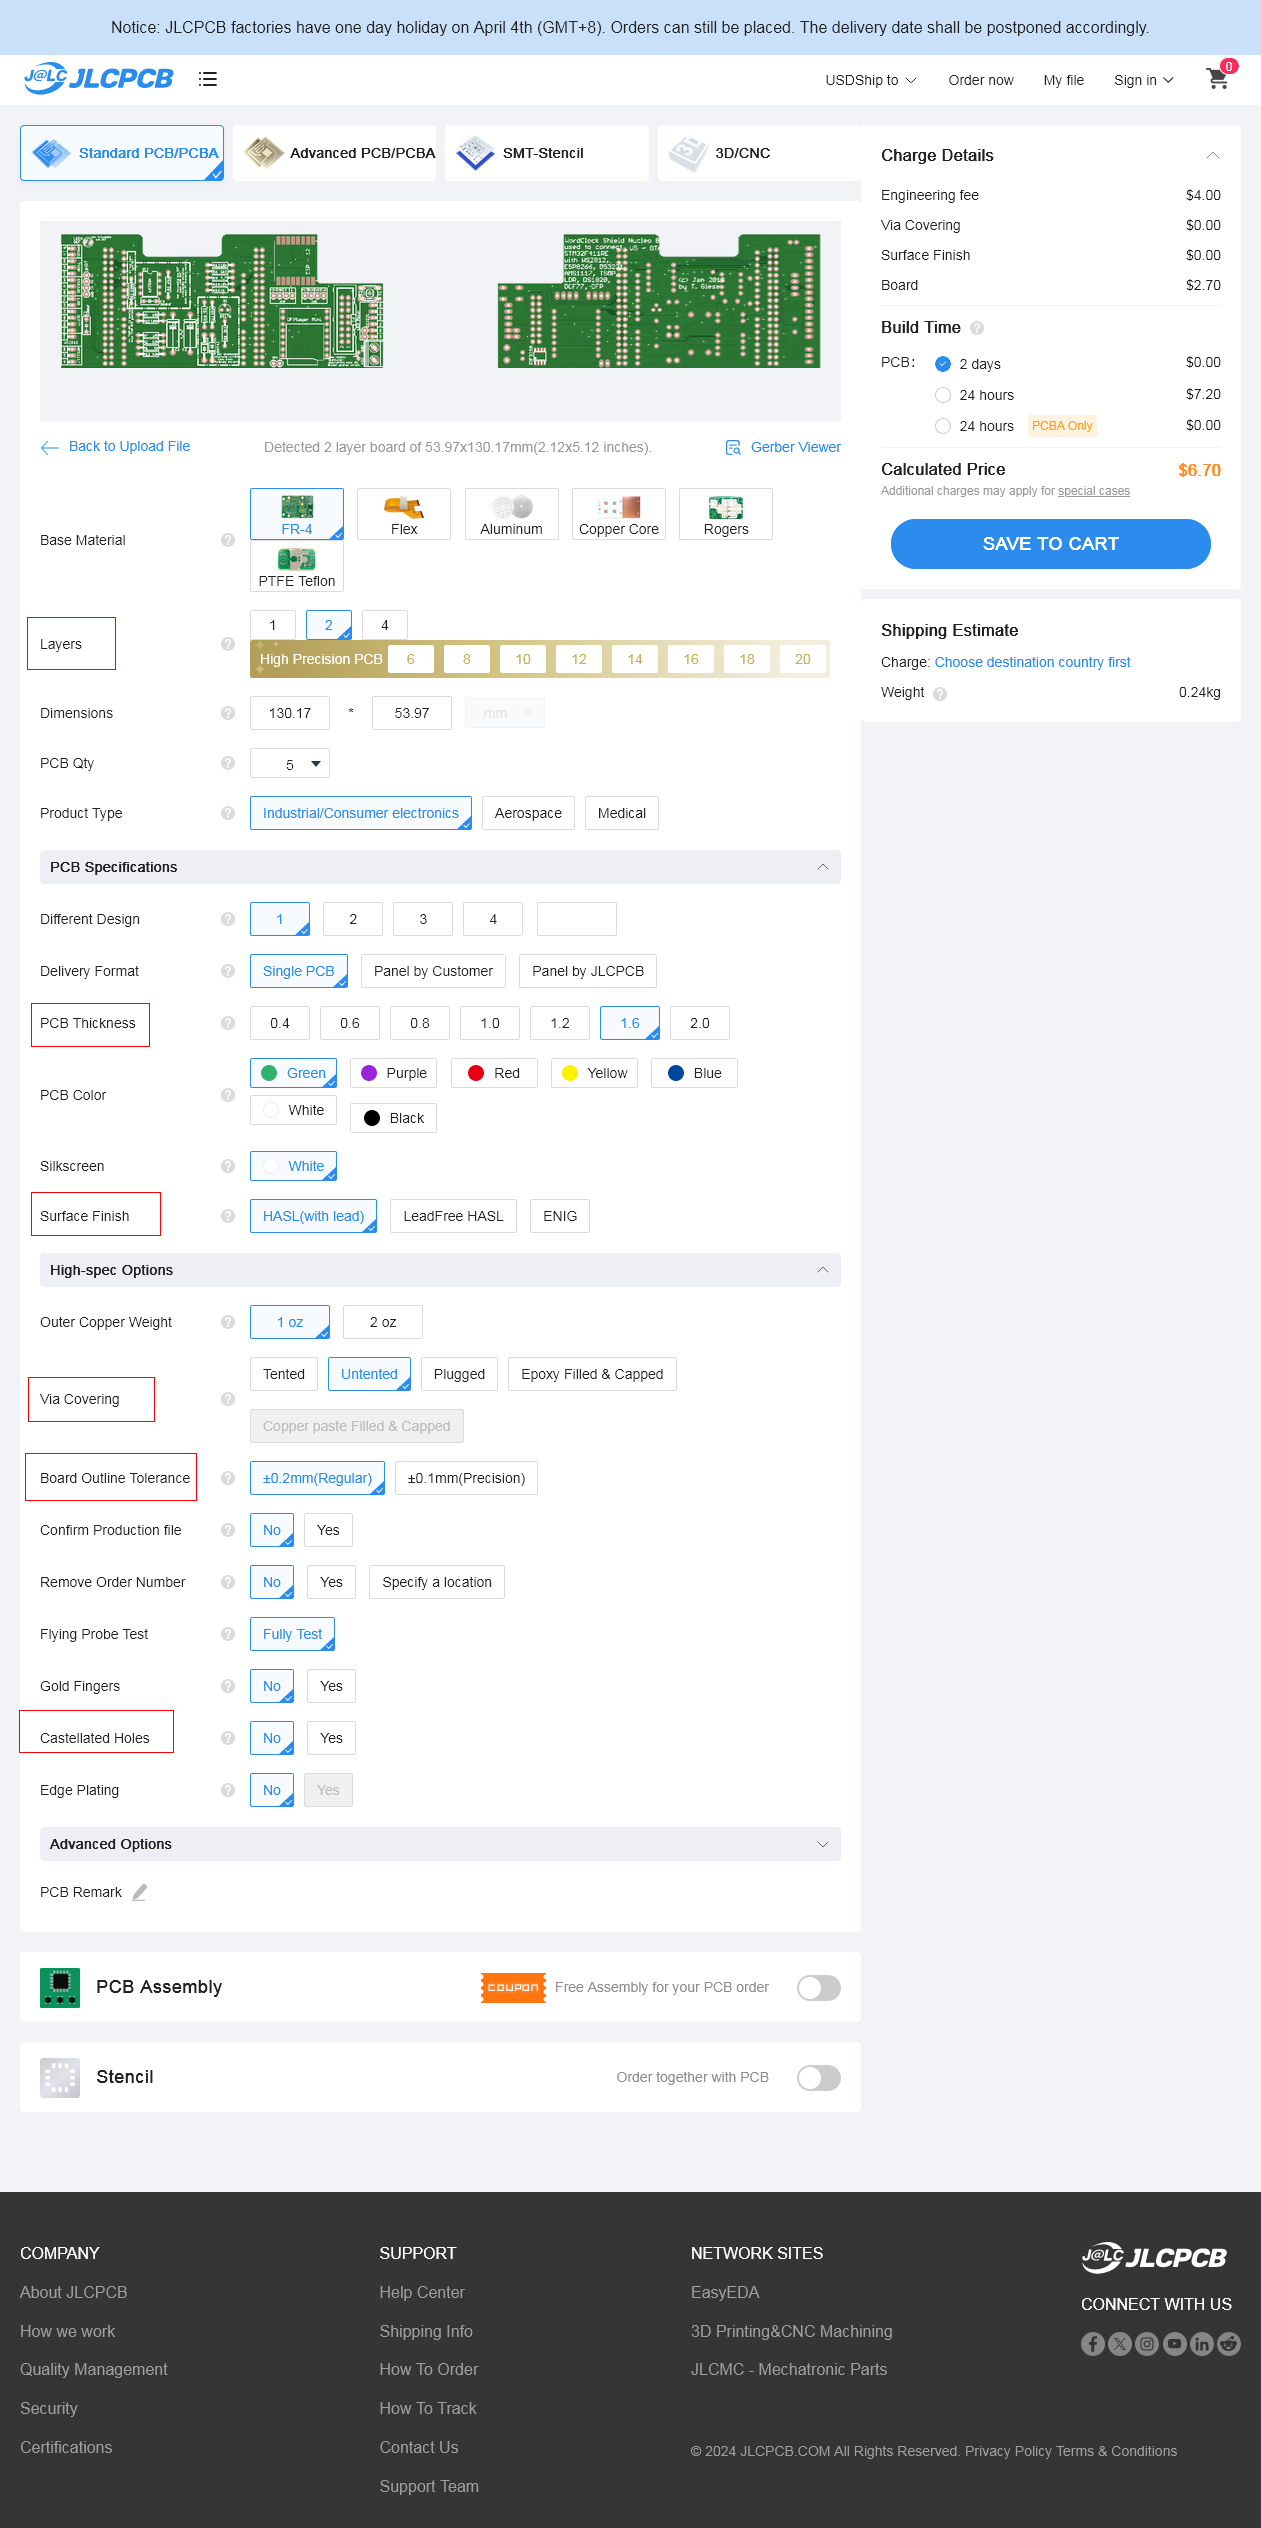The width and height of the screenshot is (1261, 2528).
Task: Open Facebook social icon in footer
Action: coord(1093,2343)
